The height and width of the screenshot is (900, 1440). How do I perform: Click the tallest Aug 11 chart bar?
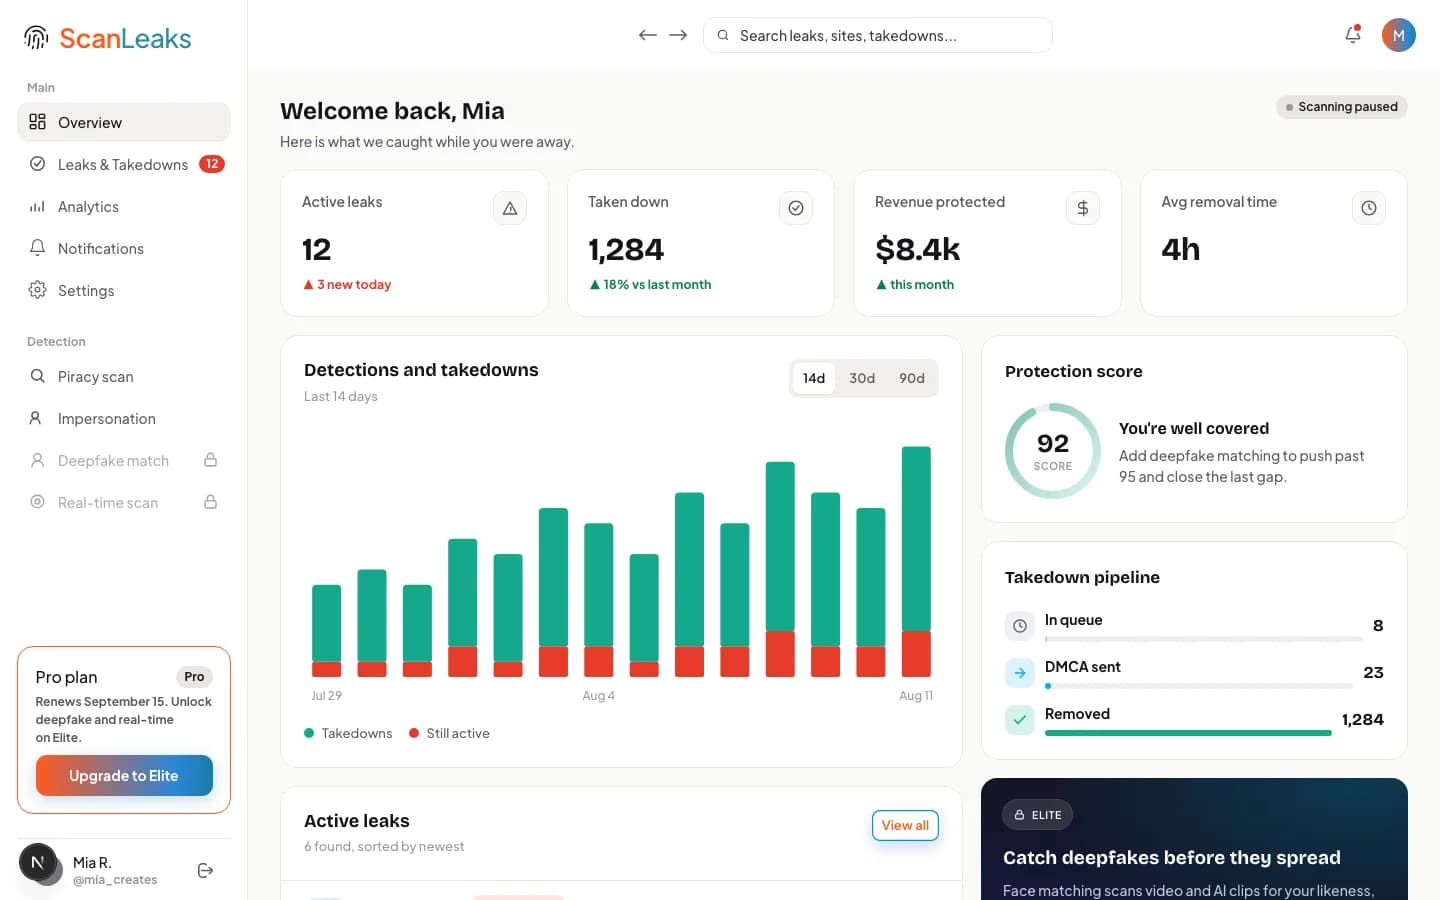tap(916, 561)
